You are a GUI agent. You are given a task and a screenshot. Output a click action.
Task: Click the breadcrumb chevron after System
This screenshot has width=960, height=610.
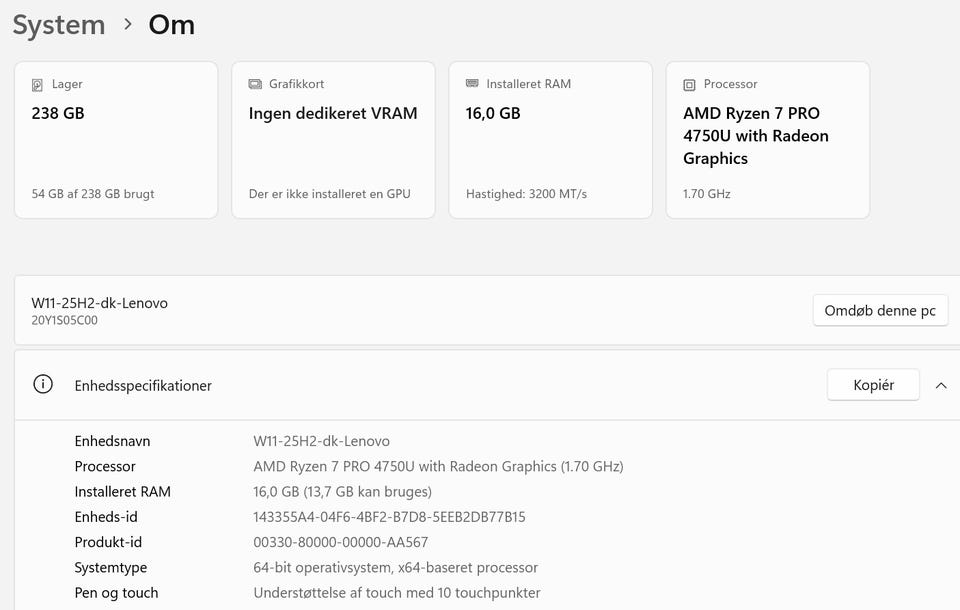[127, 24]
